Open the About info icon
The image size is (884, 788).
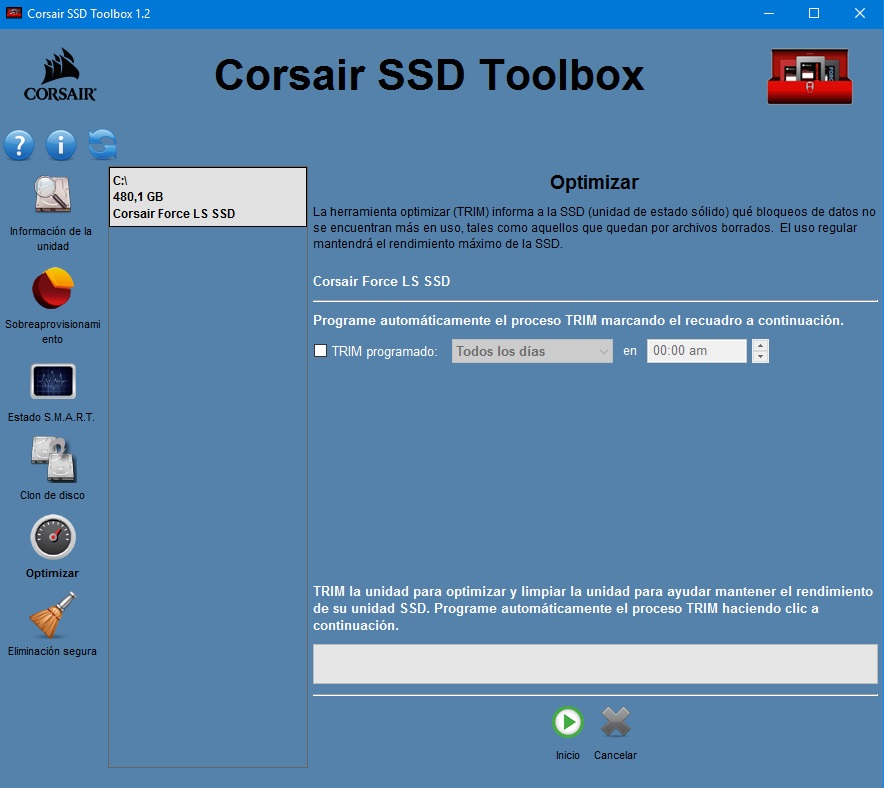(60, 146)
